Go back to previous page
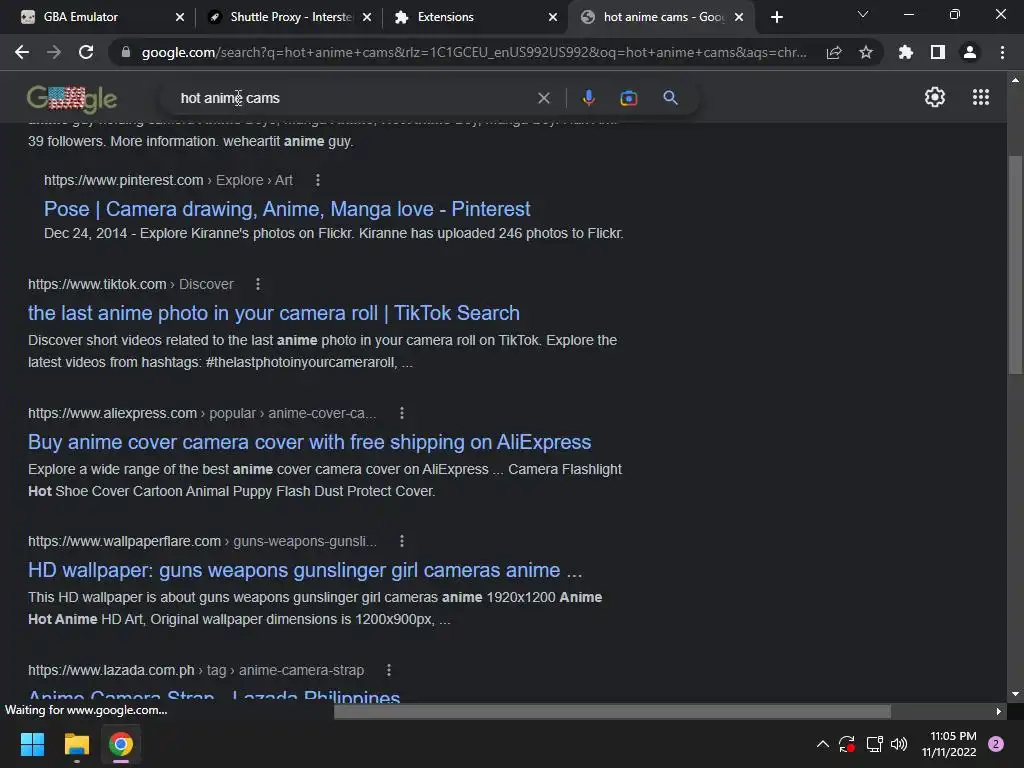Image resolution: width=1024 pixels, height=768 pixels. tap(22, 52)
